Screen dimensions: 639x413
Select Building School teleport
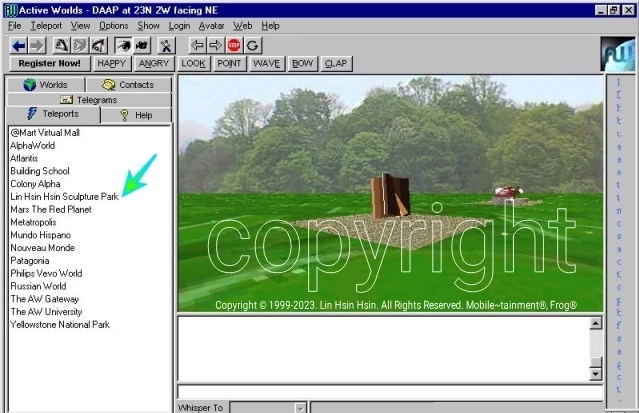tap(40, 171)
